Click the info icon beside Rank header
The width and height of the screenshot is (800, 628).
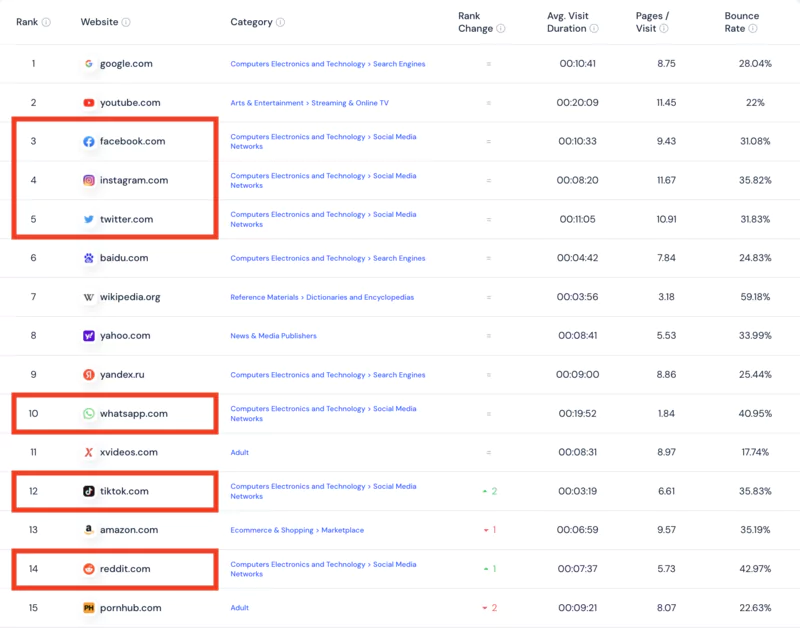[46, 22]
